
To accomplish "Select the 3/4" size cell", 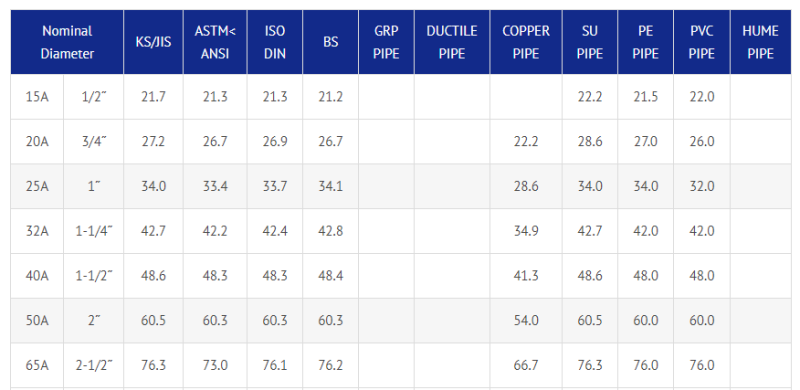I will (94, 141).
